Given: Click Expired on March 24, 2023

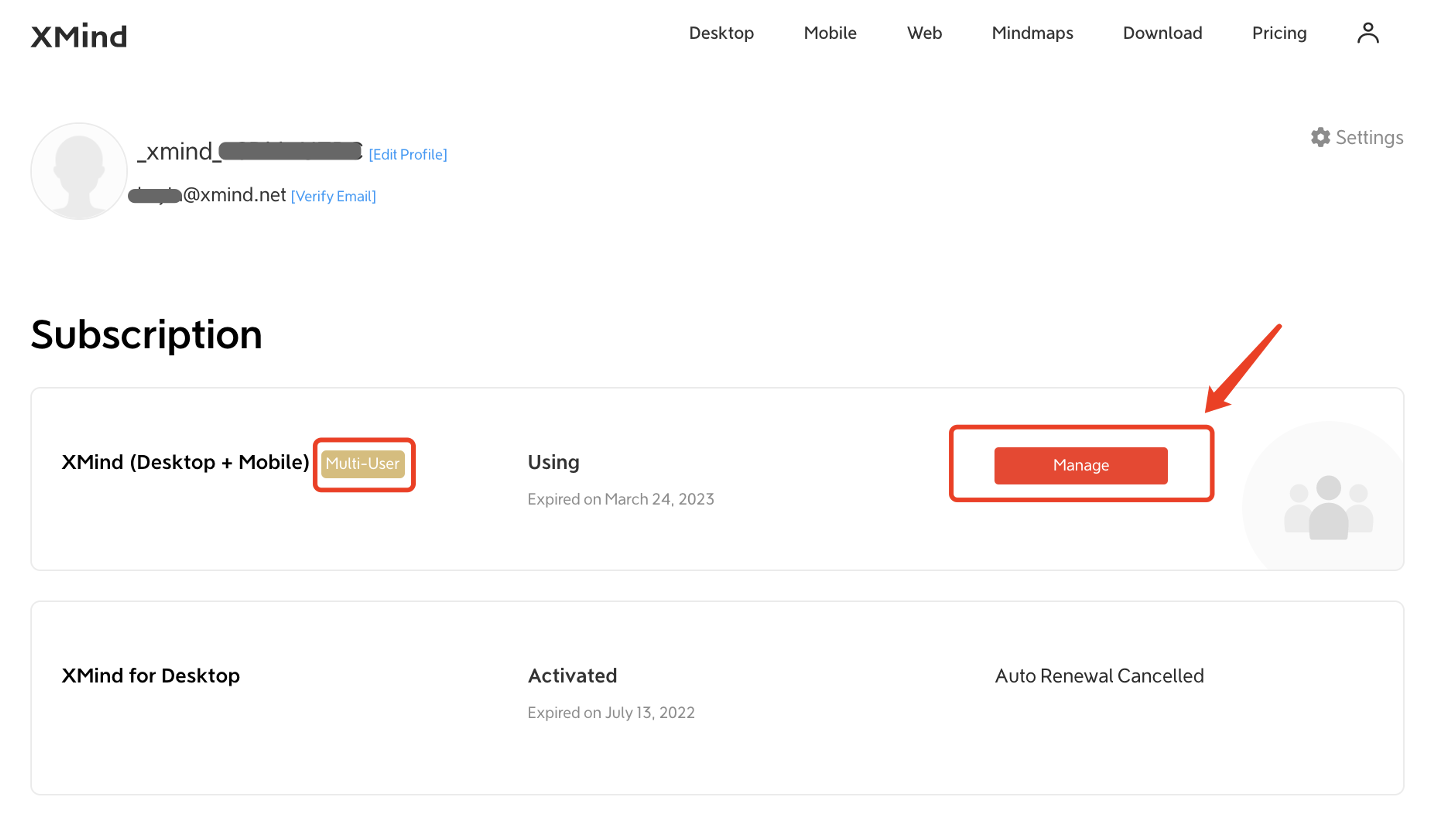Looking at the screenshot, I should click(621, 499).
